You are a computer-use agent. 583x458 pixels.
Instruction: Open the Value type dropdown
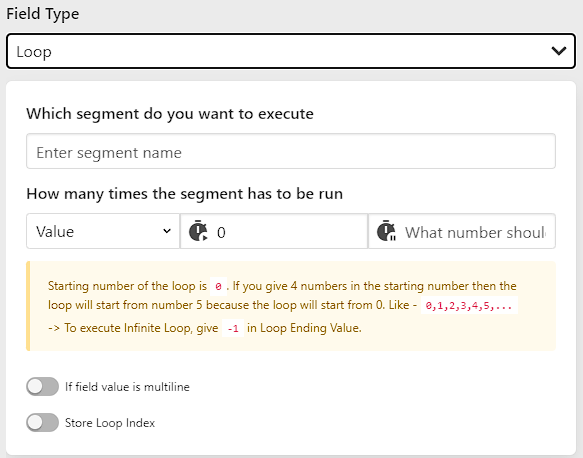[103, 231]
